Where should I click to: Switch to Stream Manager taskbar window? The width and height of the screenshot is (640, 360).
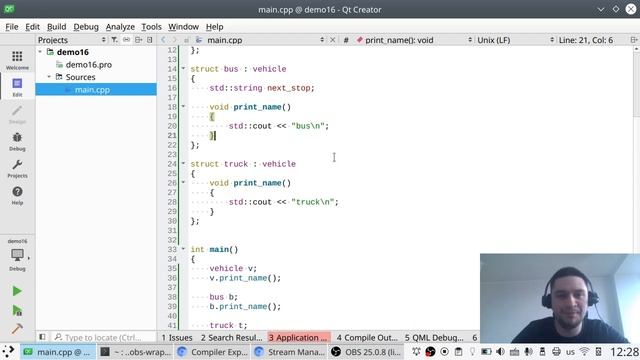pyautogui.click(x=289, y=352)
